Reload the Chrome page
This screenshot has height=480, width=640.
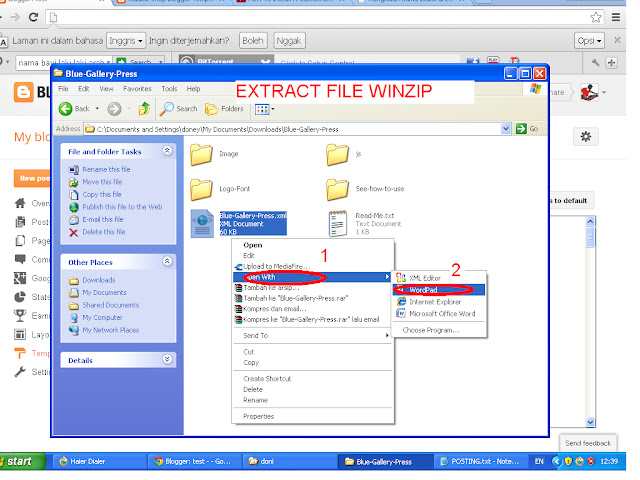click(33, 17)
